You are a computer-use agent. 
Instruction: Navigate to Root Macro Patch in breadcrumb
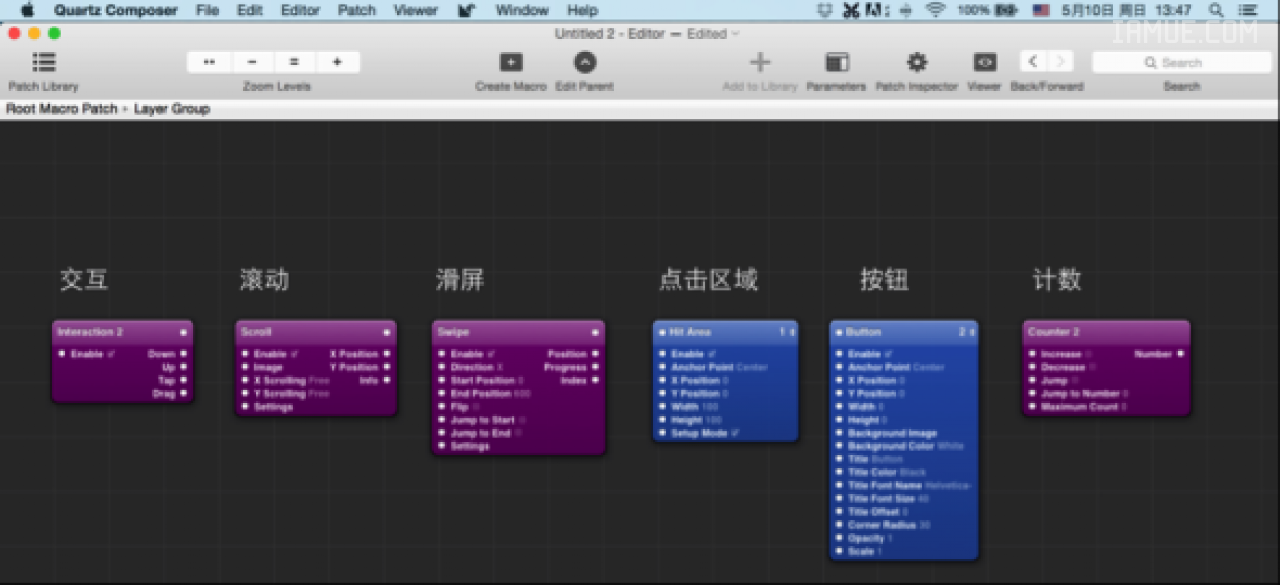pyautogui.click(x=62, y=109)
